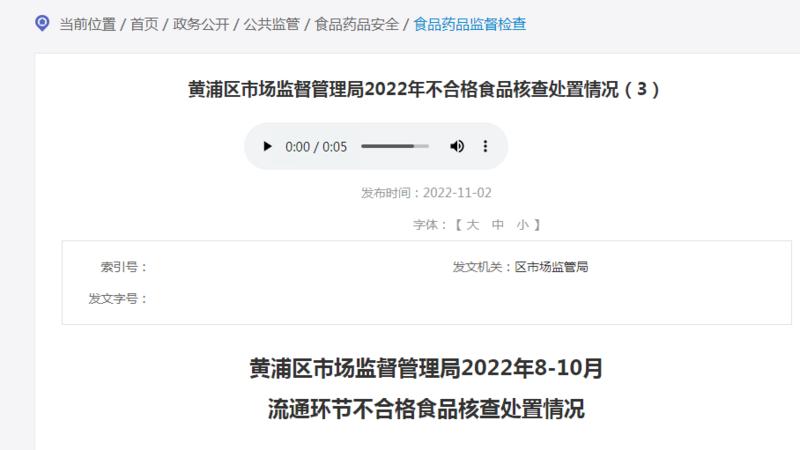Open 公共监管 breadcrumb link
The image size is (800, 450).
271,24
